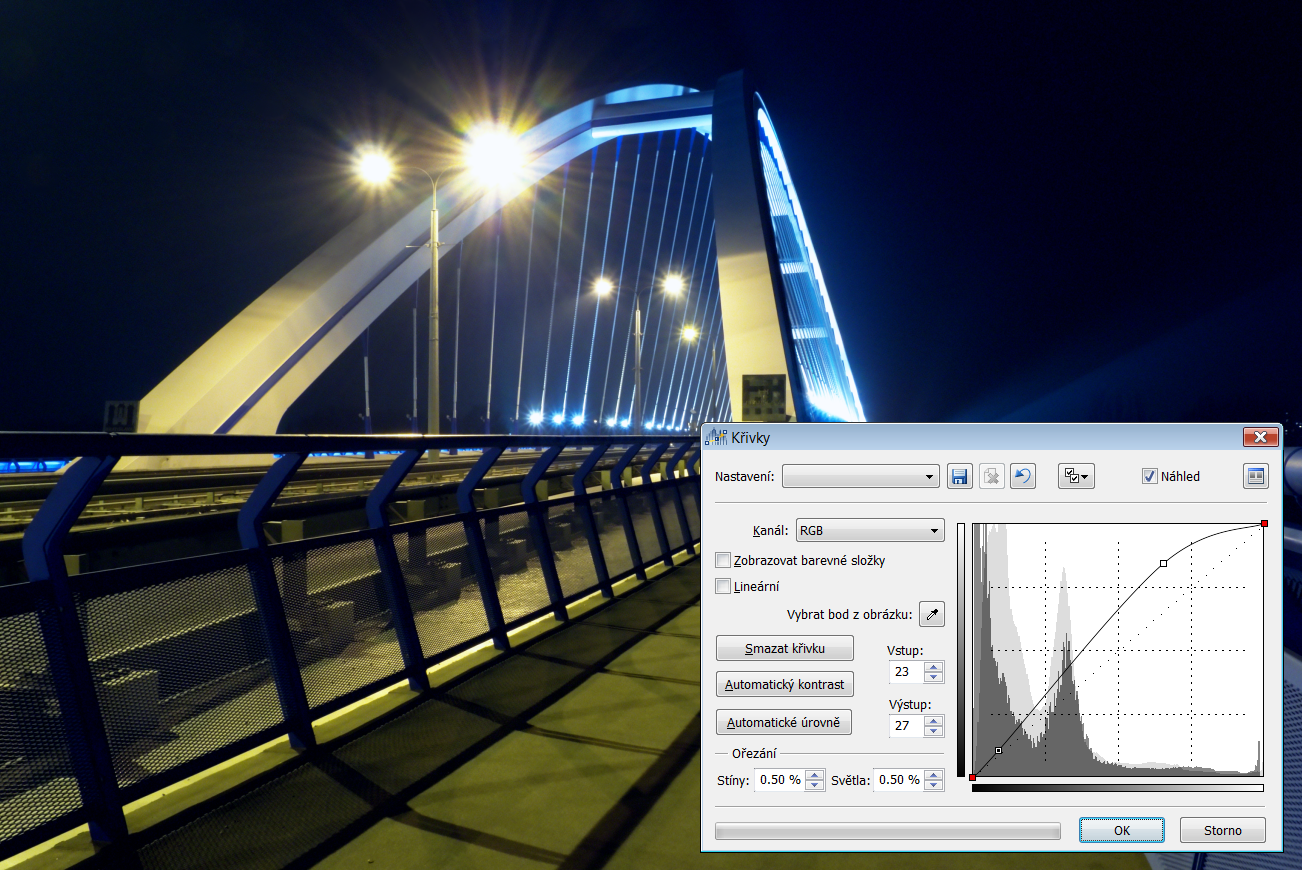Decrease the Světla clipping value
This screenshot has height=870, width=1302.
934,786
